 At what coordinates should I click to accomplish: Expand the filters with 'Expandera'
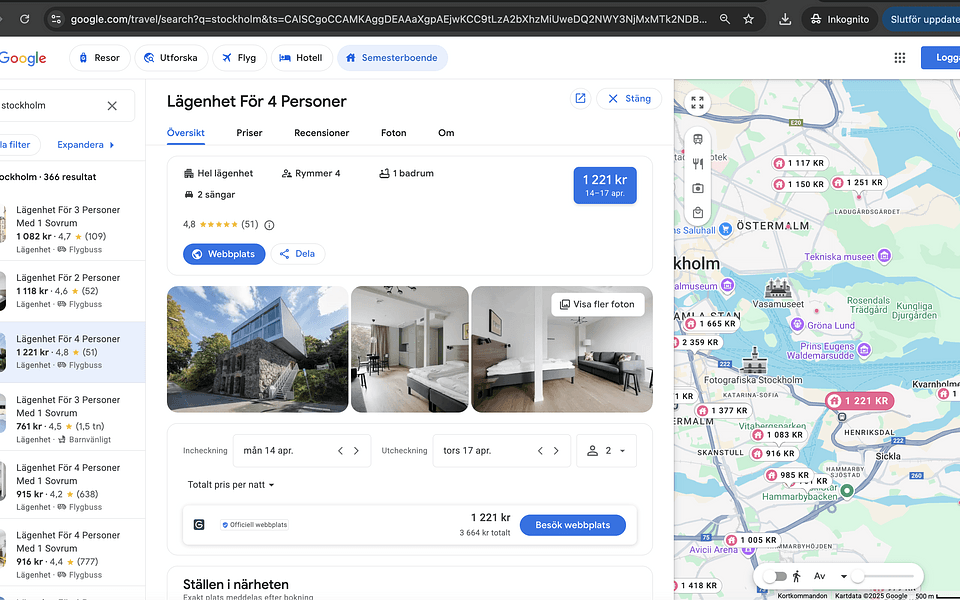pyautogui.click(x=82, y=144)
